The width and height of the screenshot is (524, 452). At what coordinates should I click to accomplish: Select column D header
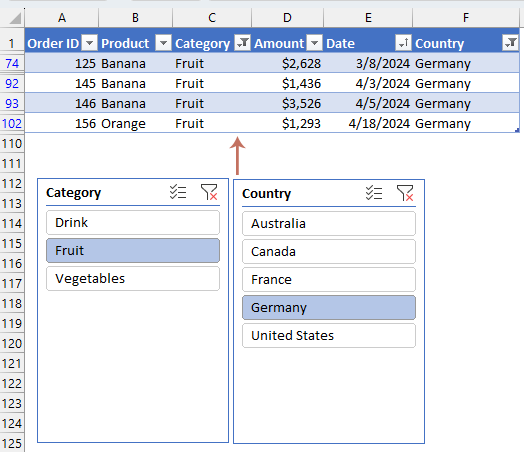[287, 17]
